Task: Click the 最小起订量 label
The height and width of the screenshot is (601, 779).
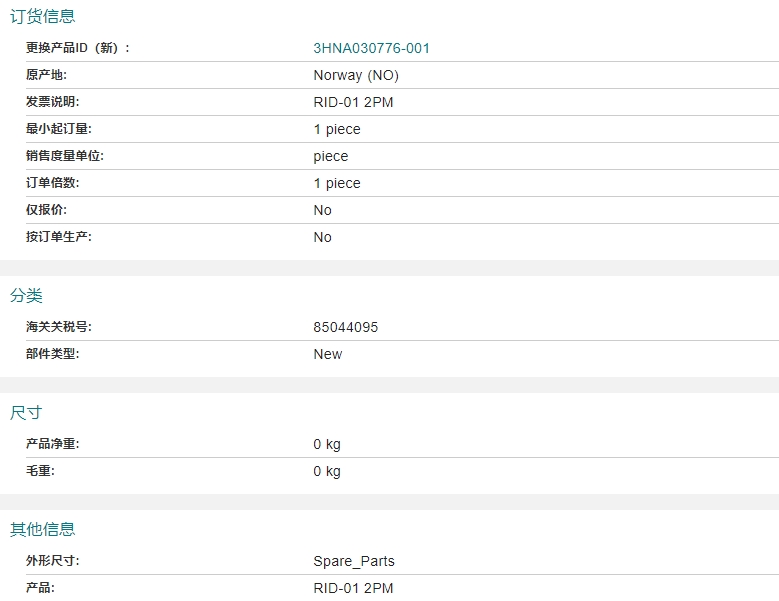Action: click(58, 129)
